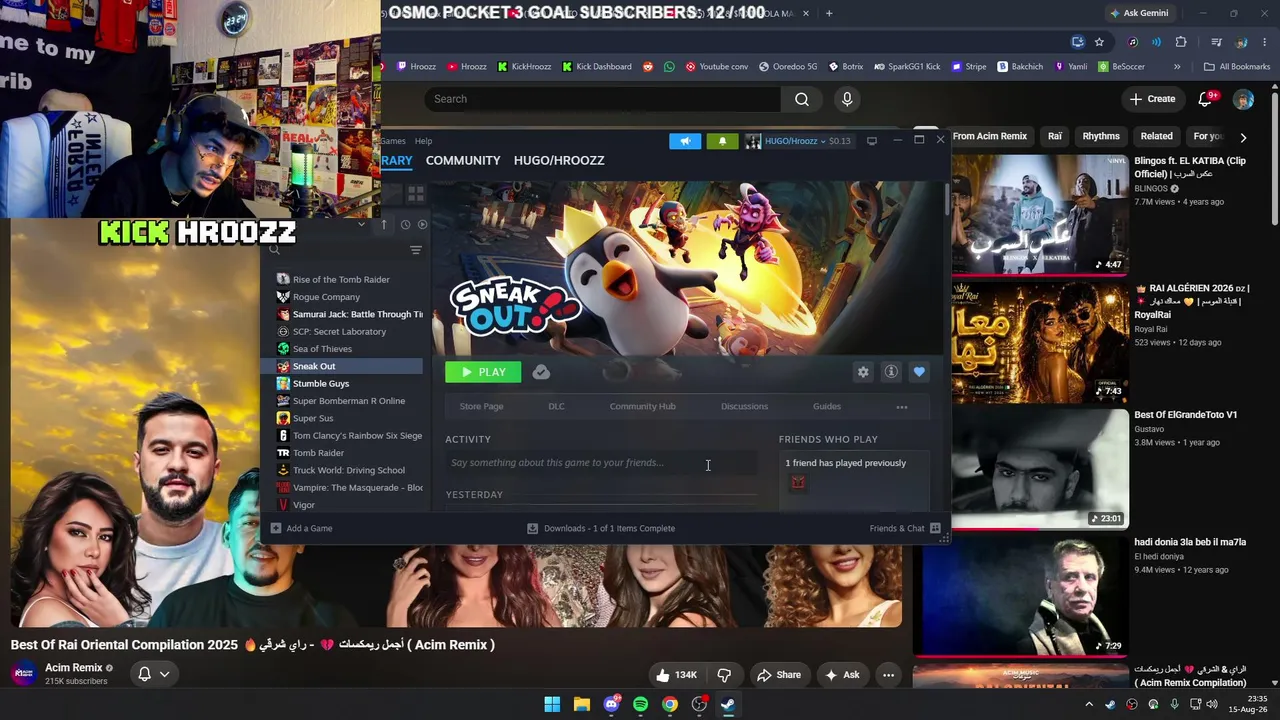
Task: Open Spotify from the taskbar
Action: [640, 704]
